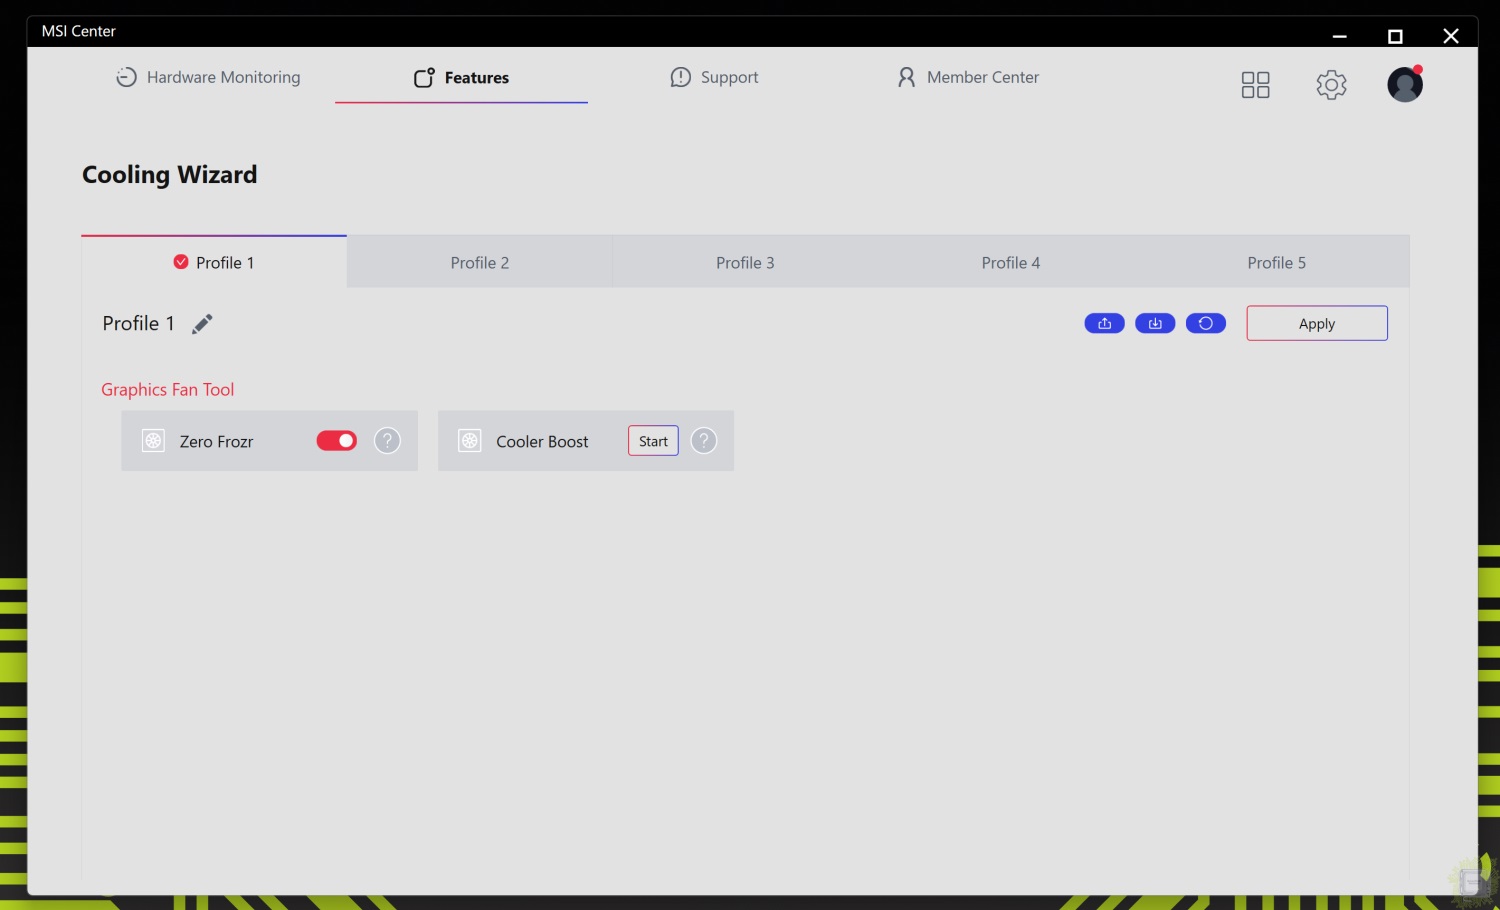This screenshot has height=910, width=1500.
Task: Open the Support section
Action: (714, 77)
